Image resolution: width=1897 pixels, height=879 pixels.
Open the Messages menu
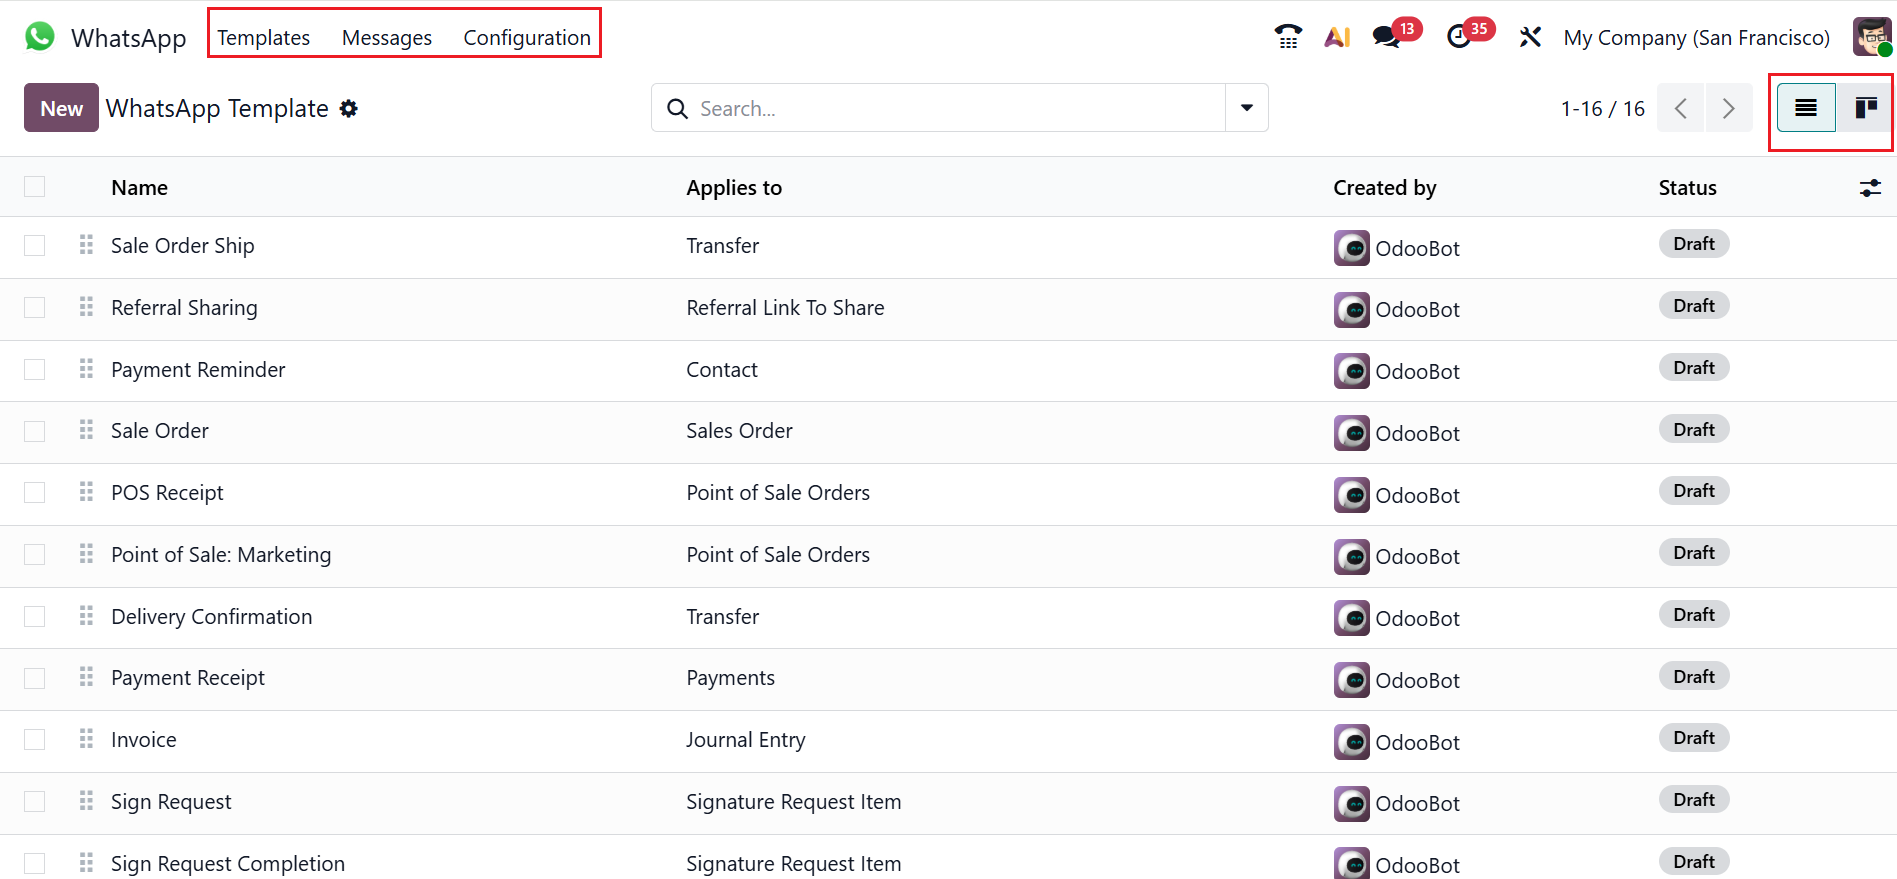coord(387,38)
